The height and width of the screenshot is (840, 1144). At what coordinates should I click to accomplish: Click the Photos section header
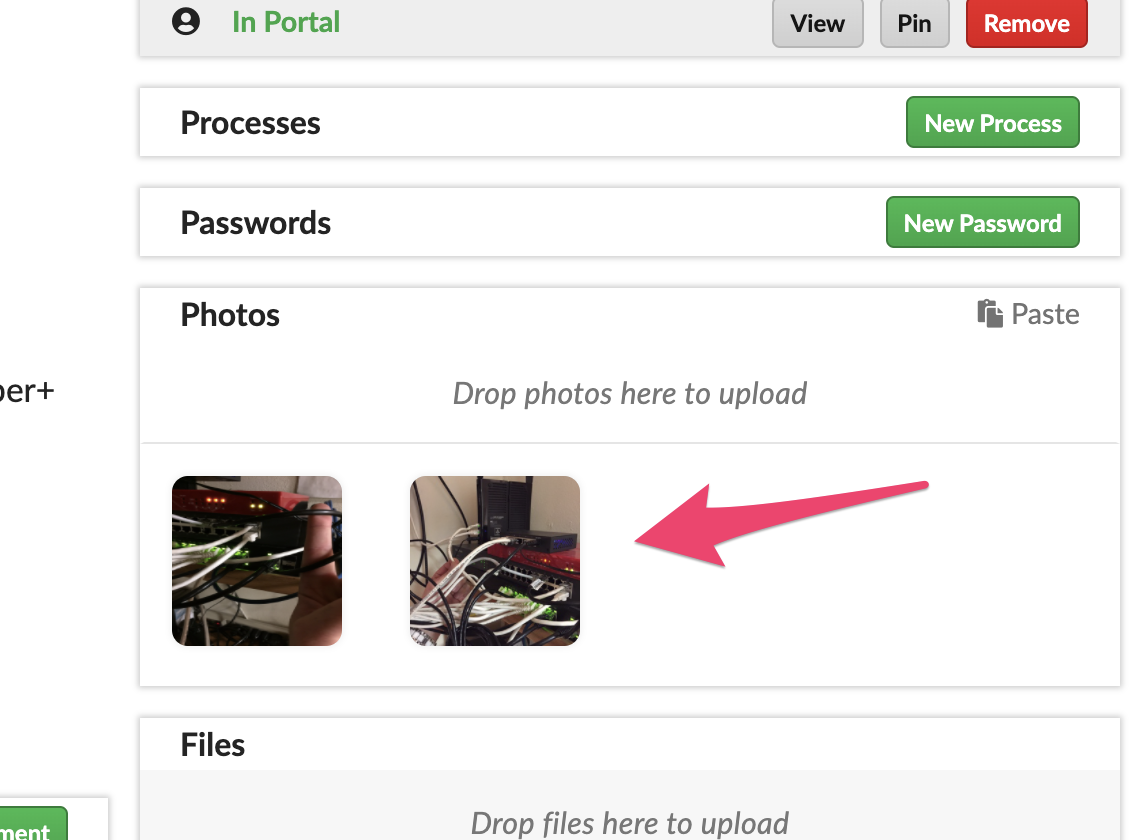click(x=229, y=314)
